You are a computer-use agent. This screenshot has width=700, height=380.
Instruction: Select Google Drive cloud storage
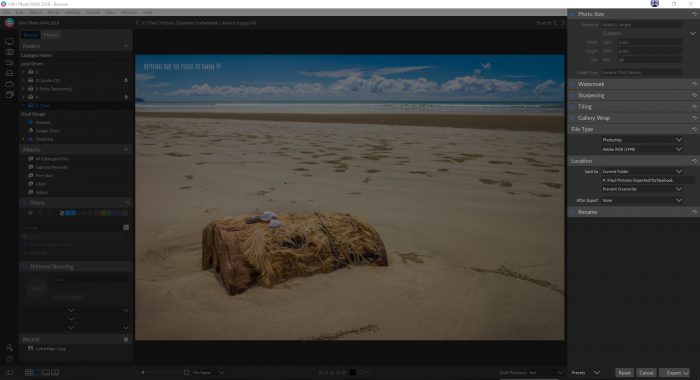47,131
